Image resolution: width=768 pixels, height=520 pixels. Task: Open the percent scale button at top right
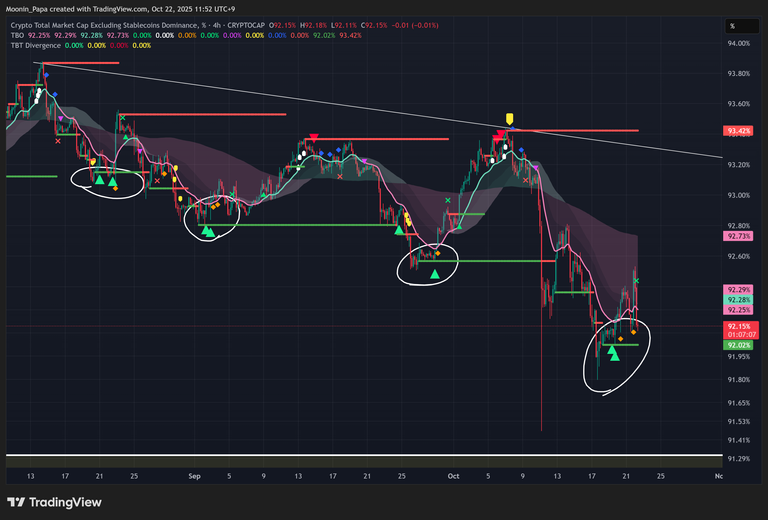tap(733, 26)
